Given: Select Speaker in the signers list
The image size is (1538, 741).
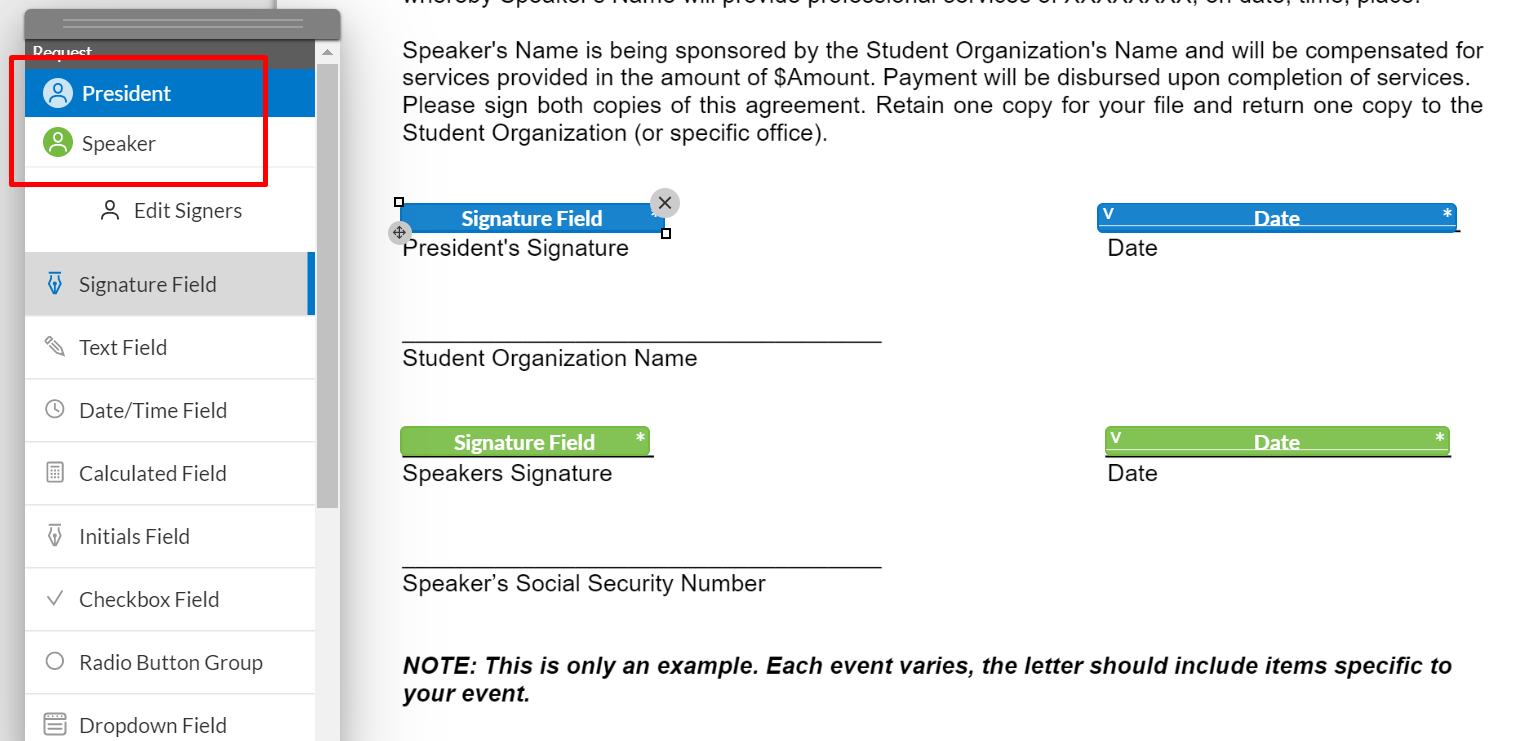Looking at the screenshot, I should tap(119, 144).
